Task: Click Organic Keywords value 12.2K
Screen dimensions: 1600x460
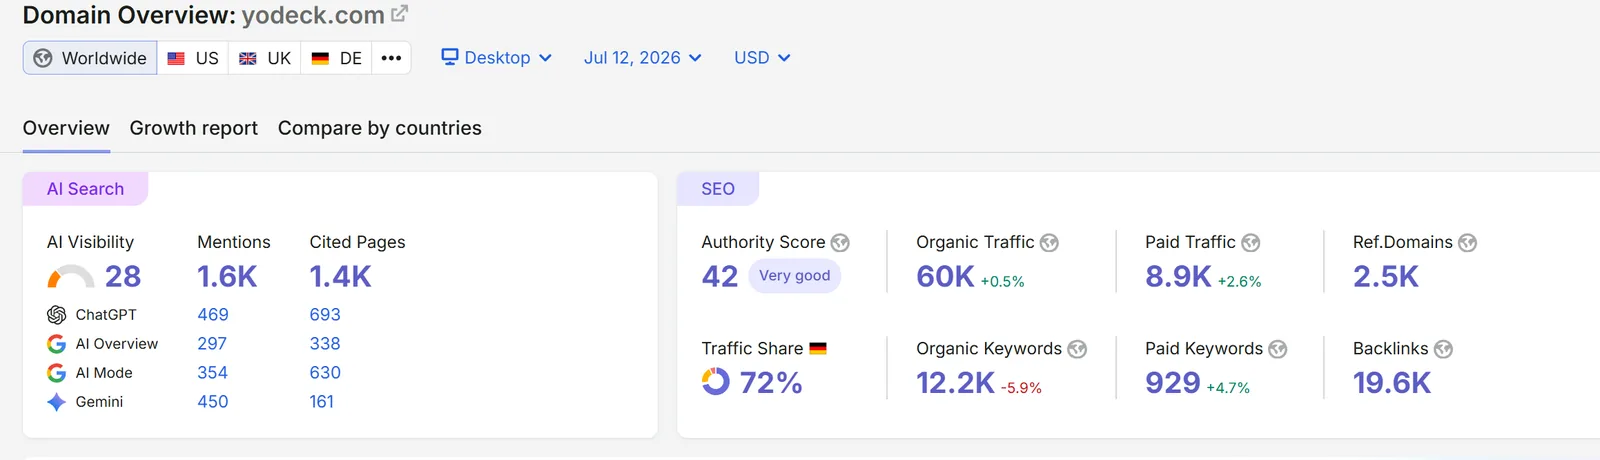Action: point(955,383)
